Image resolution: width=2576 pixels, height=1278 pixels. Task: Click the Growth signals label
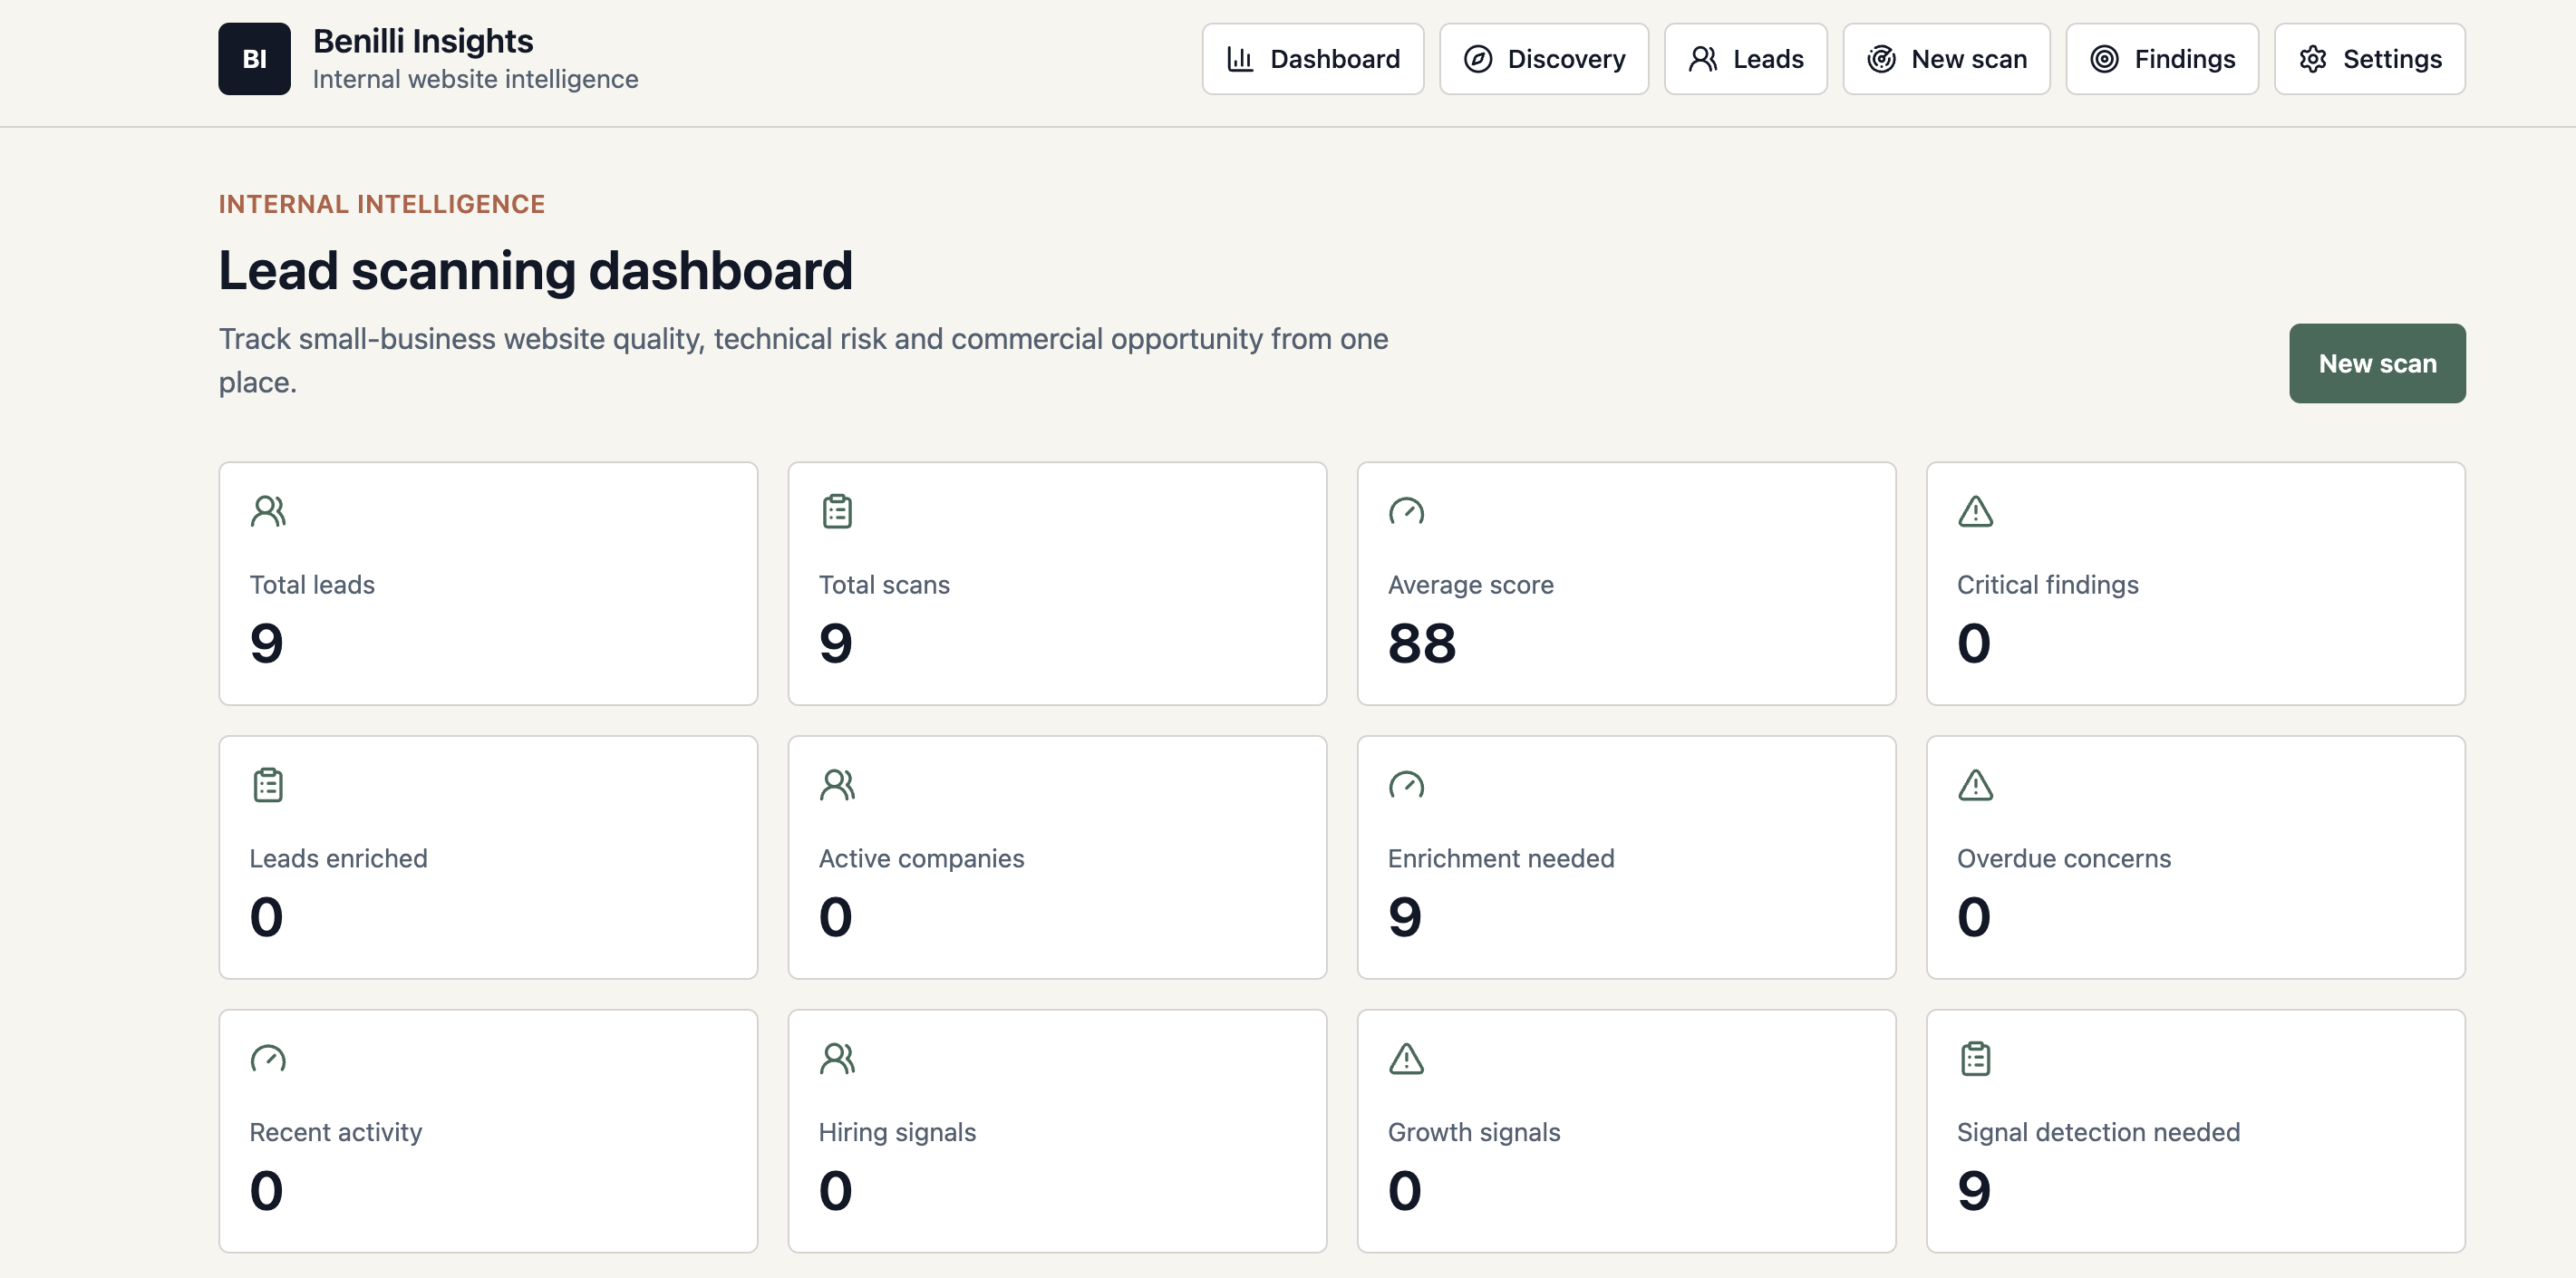(1473, 1132)
